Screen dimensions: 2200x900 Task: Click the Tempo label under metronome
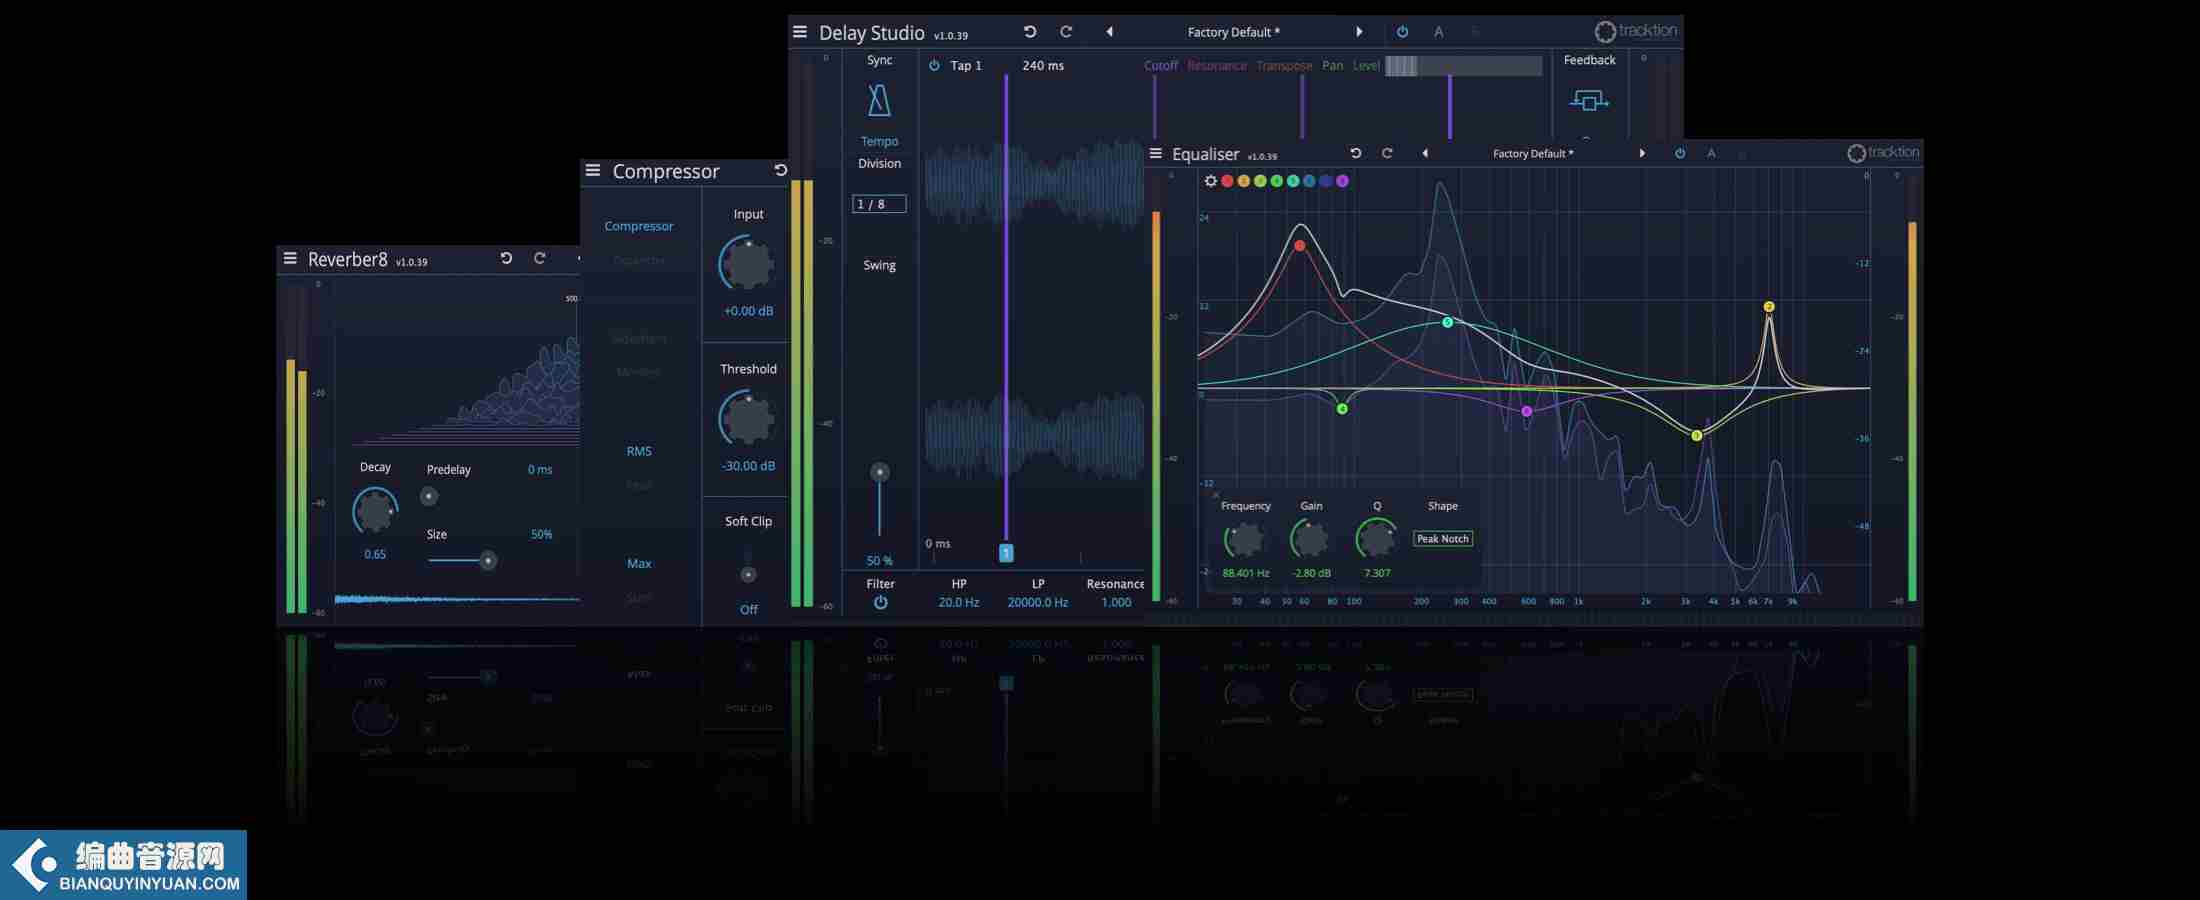click(879, 141)
